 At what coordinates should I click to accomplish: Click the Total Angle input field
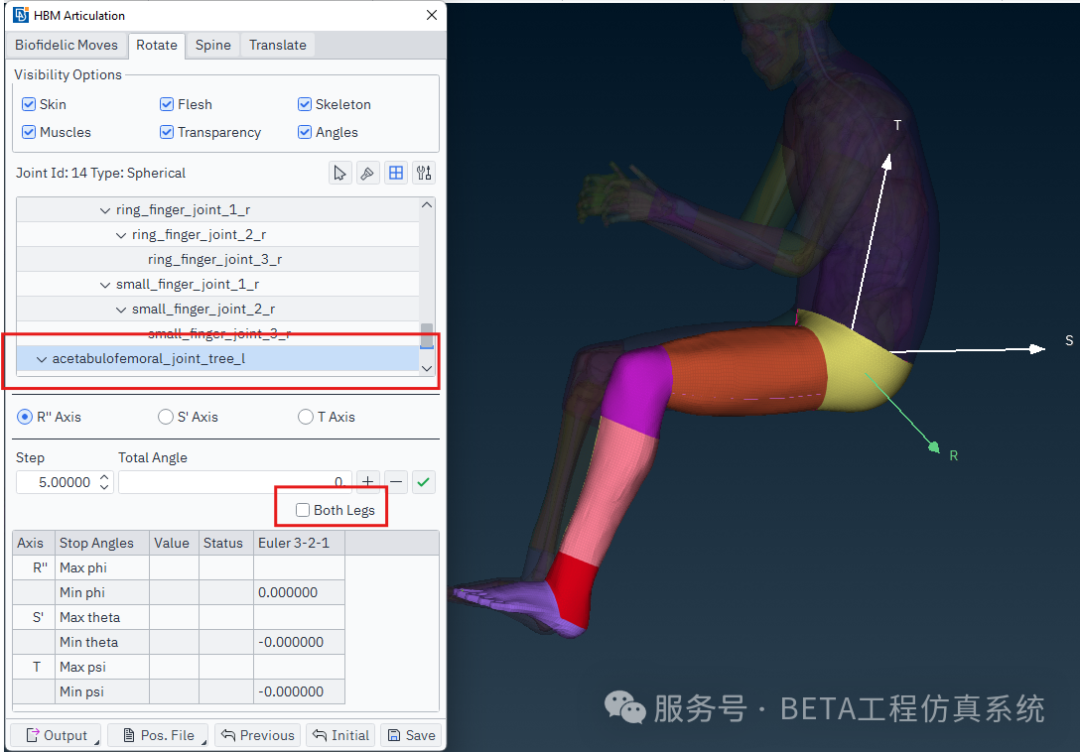pyautogui.click(x=235, y=482)
